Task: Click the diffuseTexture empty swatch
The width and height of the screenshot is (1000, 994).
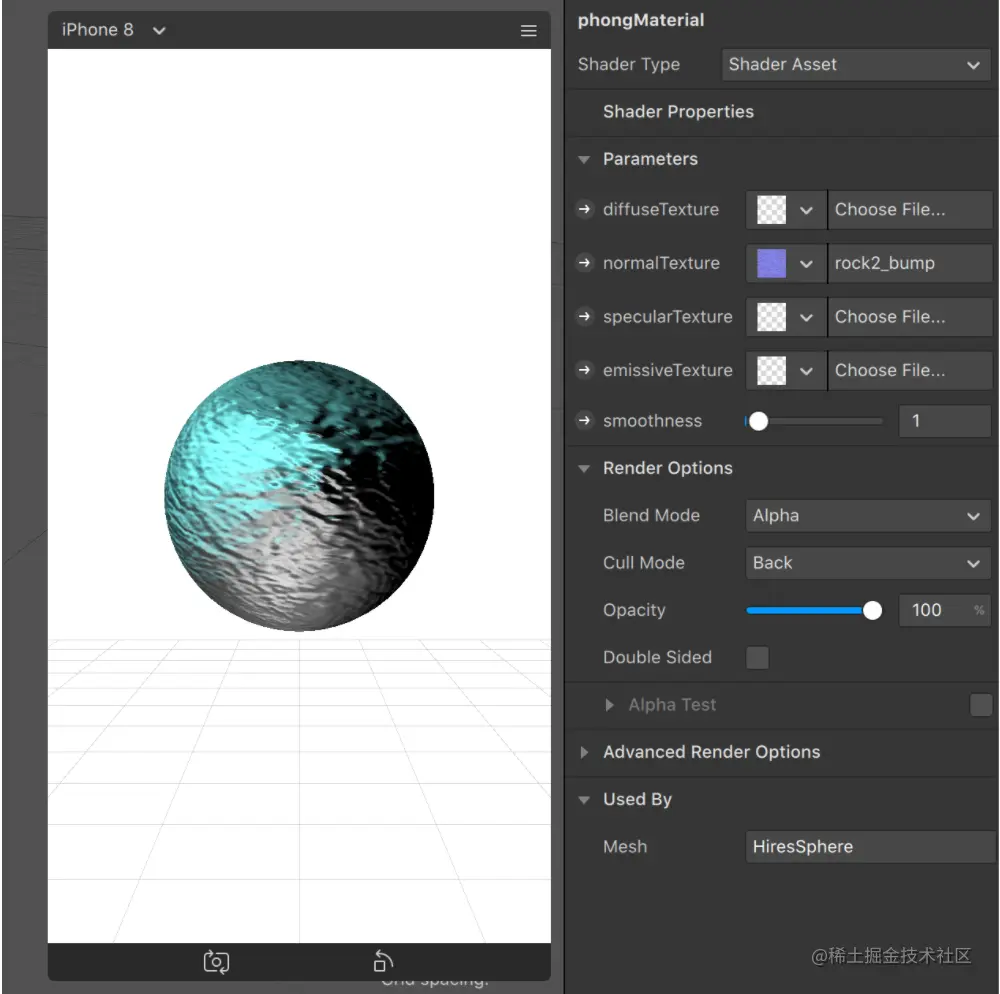Action: click(771, 210)
